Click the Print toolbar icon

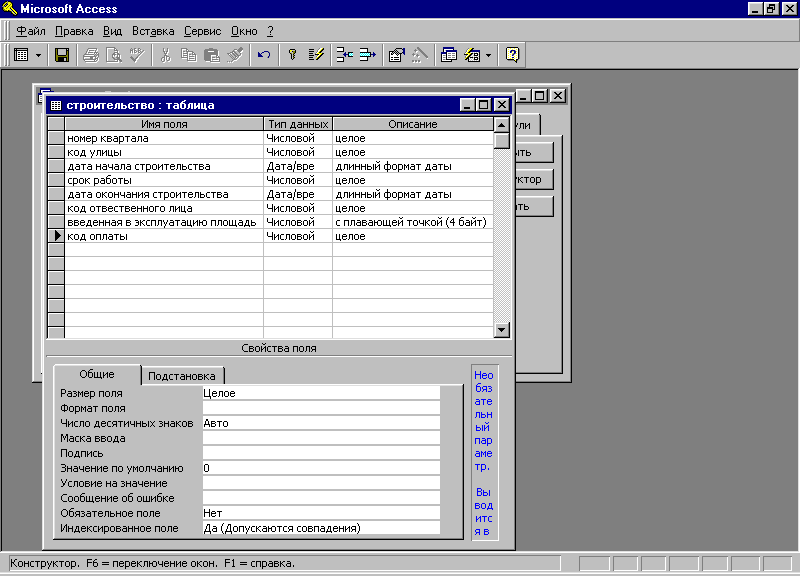(x=91, y=55)
